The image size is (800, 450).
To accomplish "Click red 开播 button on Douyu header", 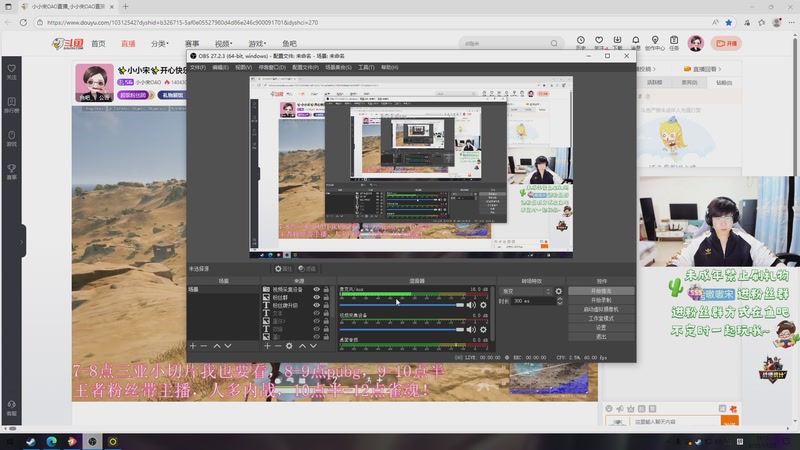I will pos(727,43).
